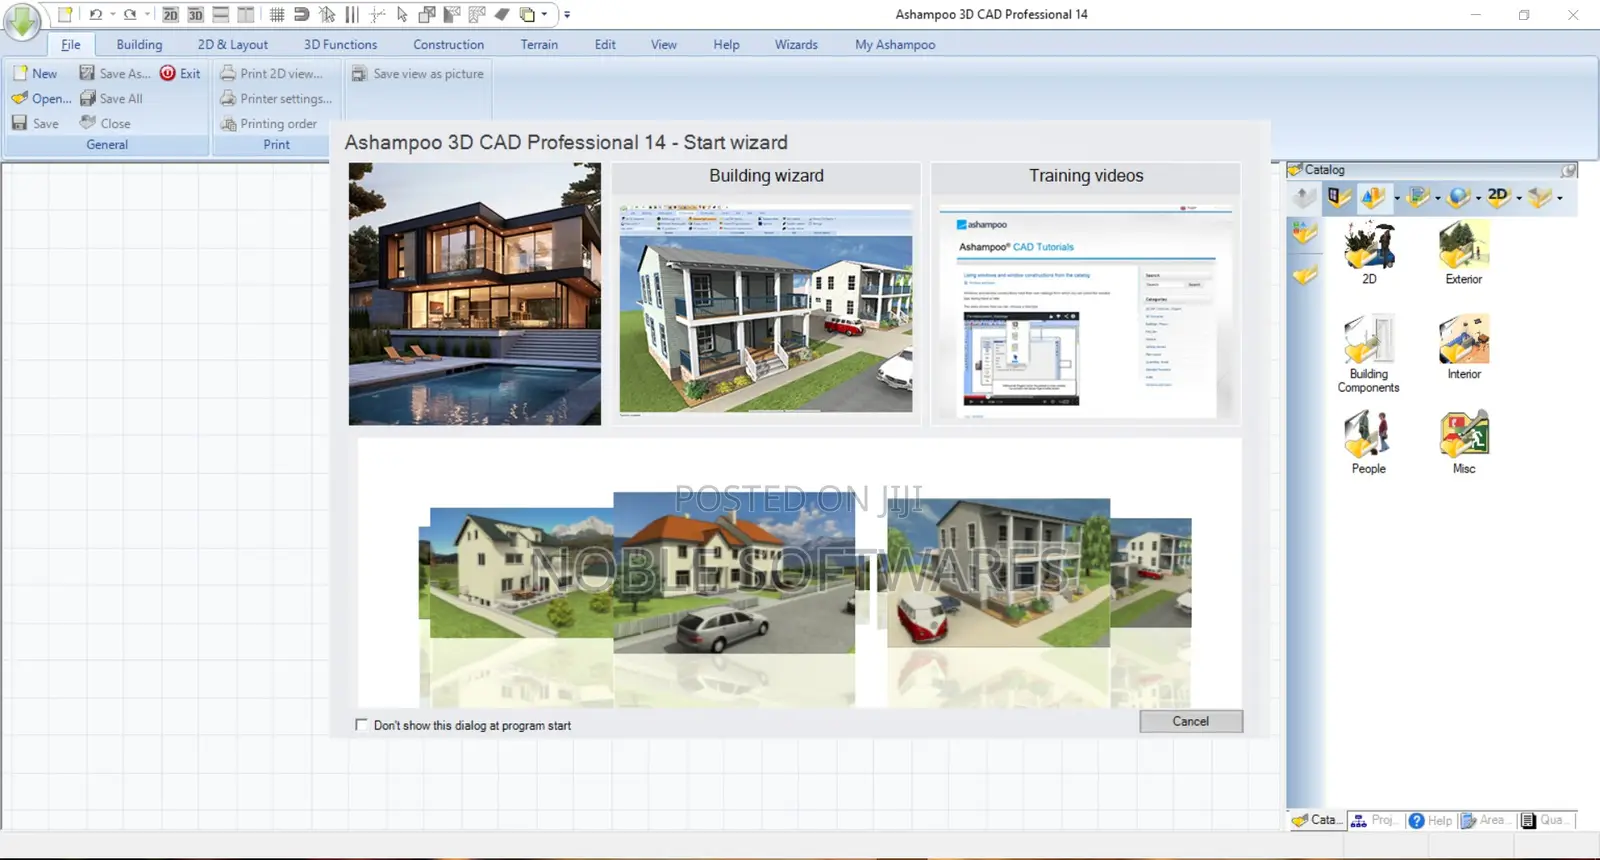Select the 2D symbols catalog folder icon
This screenshot has height=860, width=1600.
point(1497,197)
